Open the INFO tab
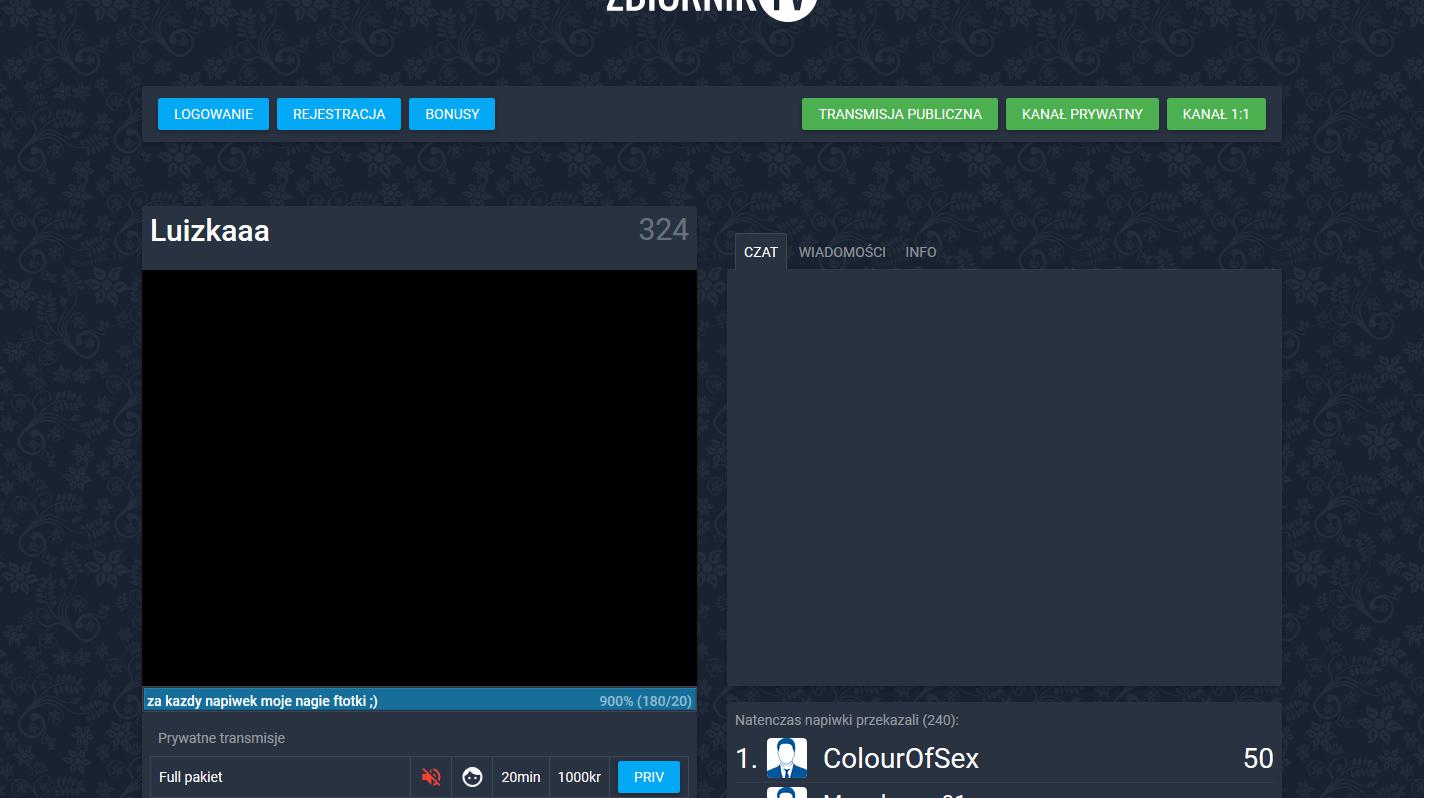 [920, 252]
